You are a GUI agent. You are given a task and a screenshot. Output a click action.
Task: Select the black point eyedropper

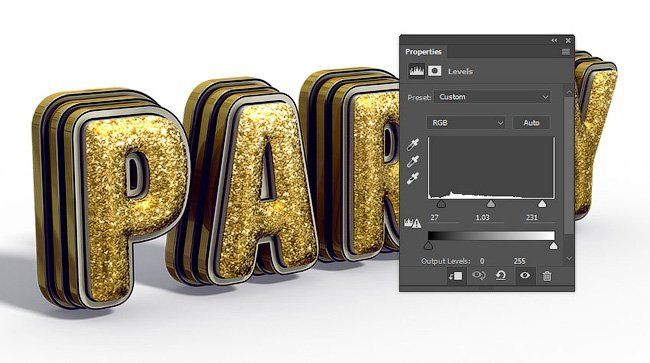pos(412,145)
